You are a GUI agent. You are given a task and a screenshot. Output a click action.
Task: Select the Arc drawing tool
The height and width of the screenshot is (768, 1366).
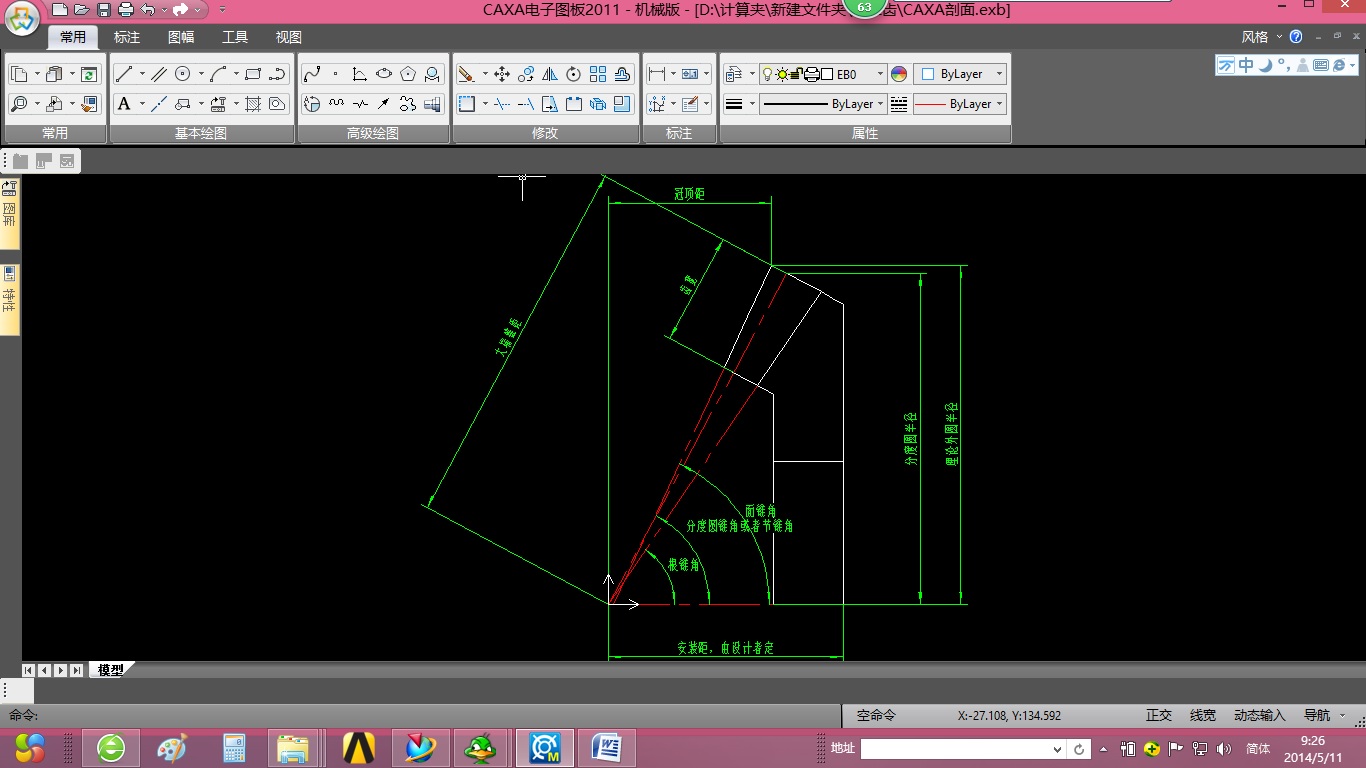[x=218, y=74]
